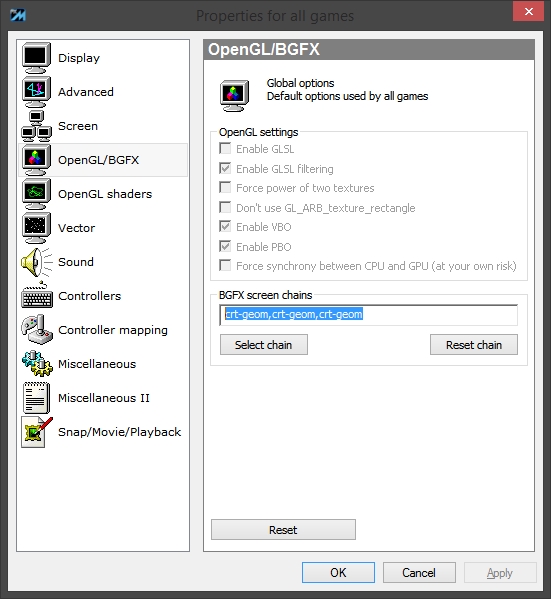Screen dimensions: 551x599
Task: Open Controllers via the keyboard icon
Action: [x=37, y=296]
